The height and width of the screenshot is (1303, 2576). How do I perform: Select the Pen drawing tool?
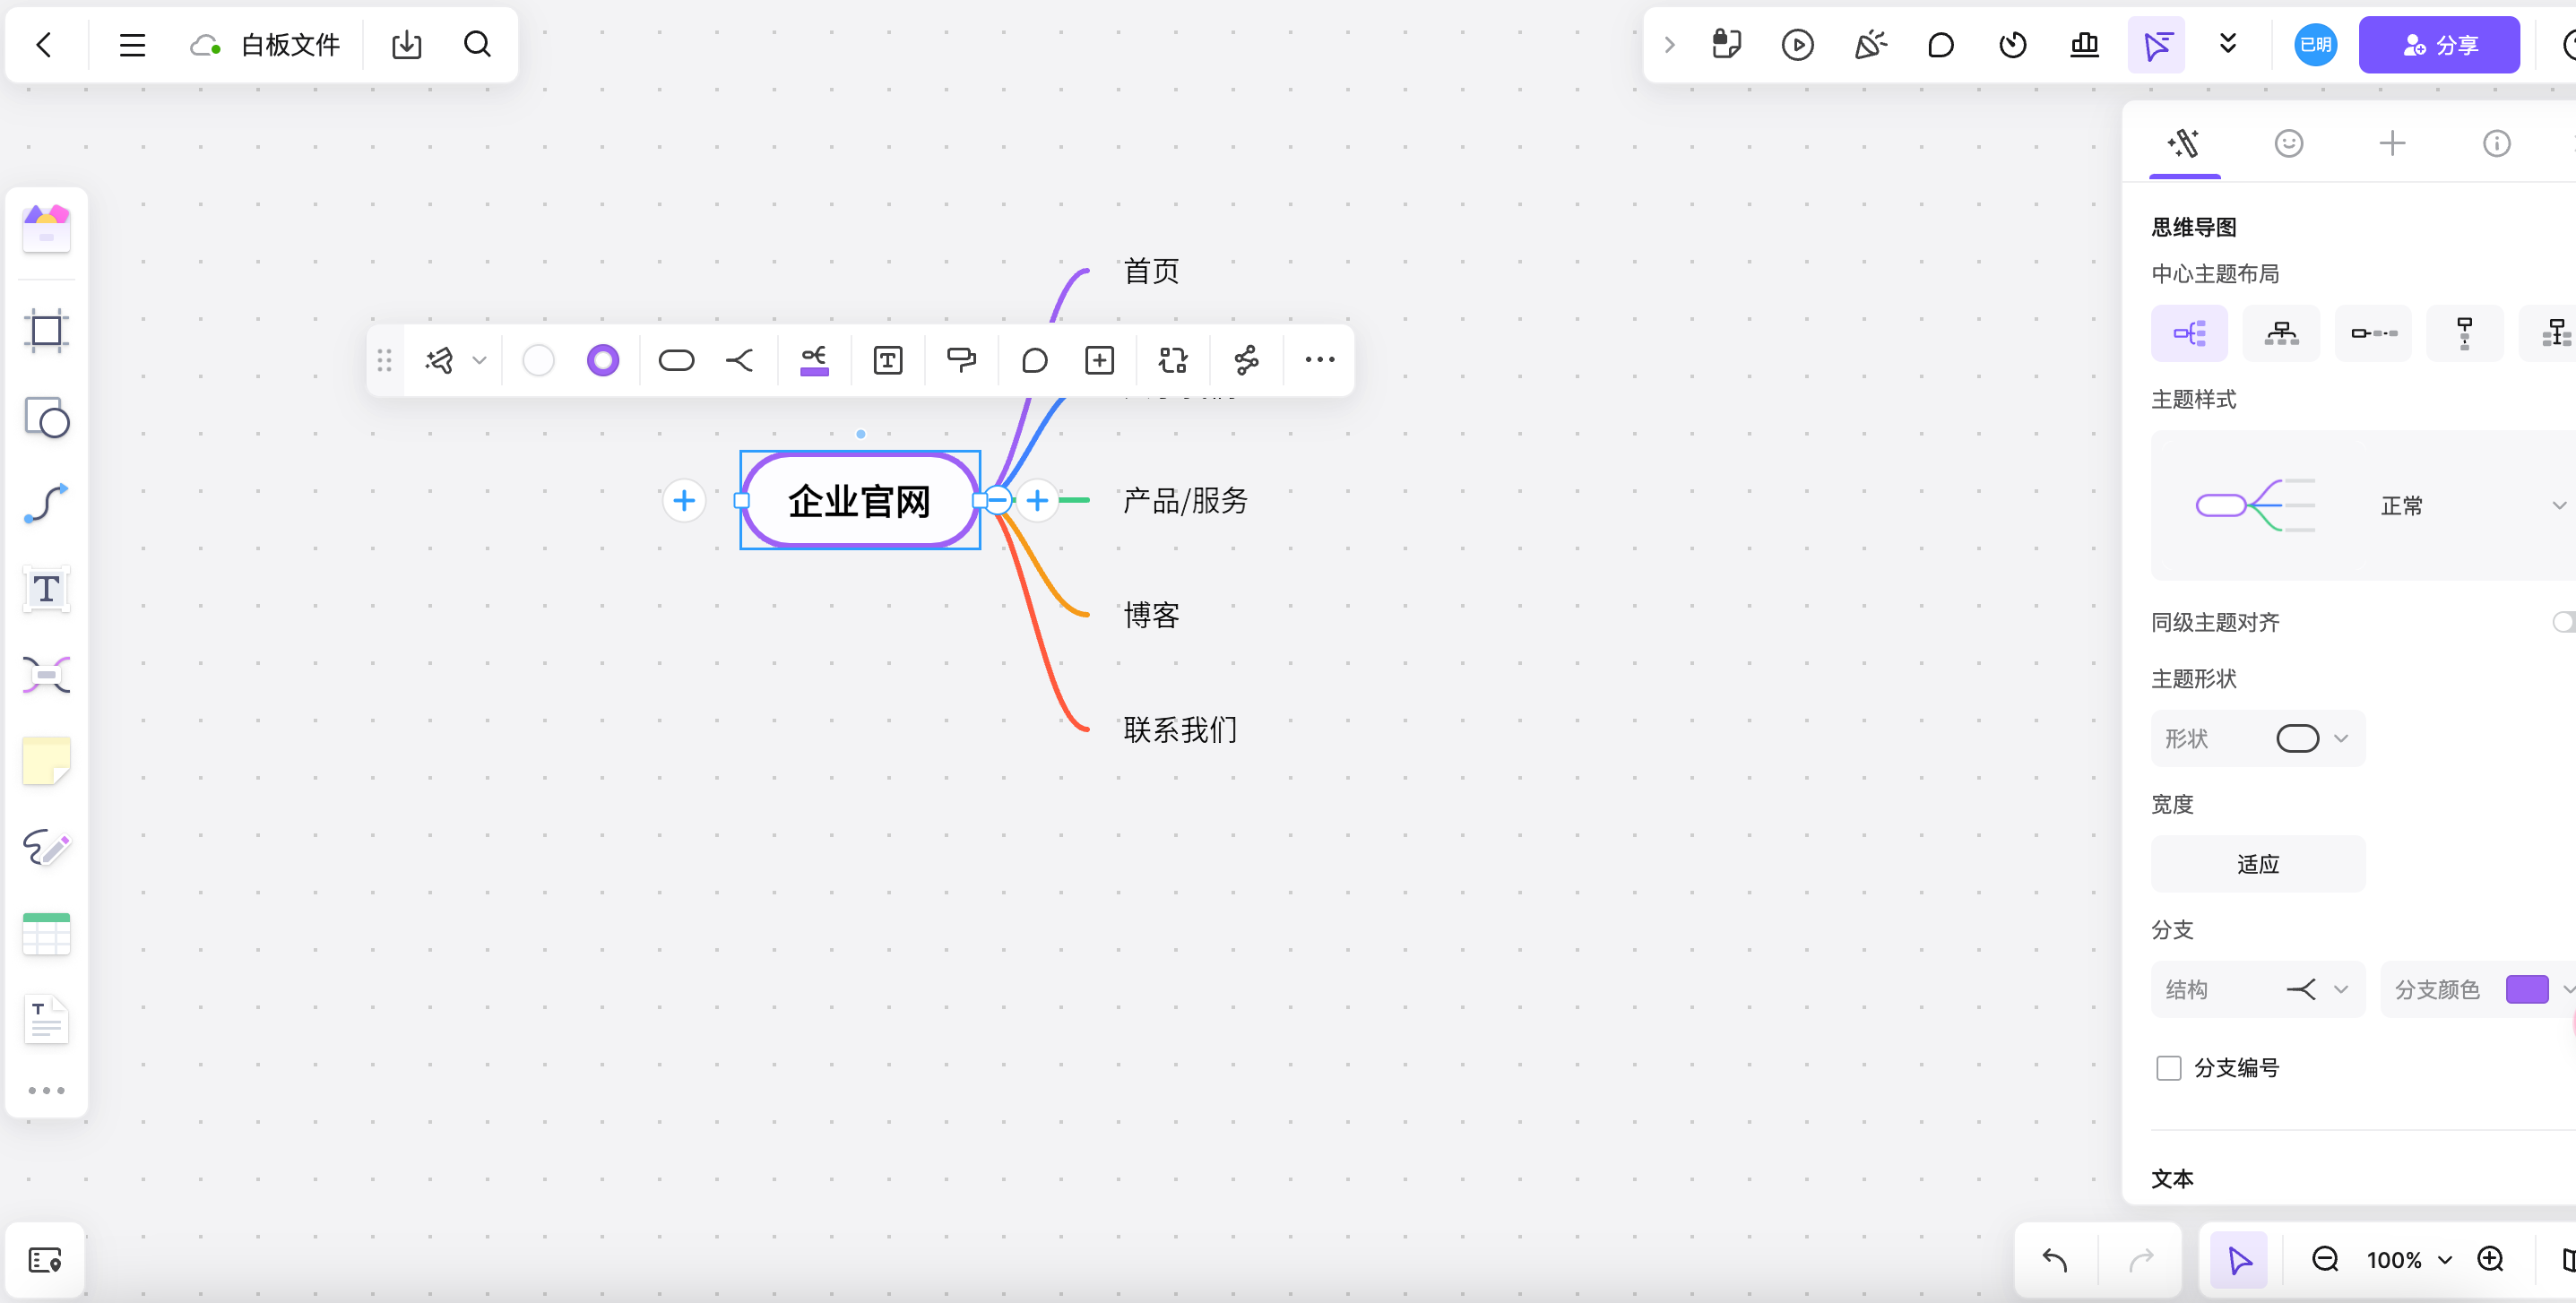46,848
